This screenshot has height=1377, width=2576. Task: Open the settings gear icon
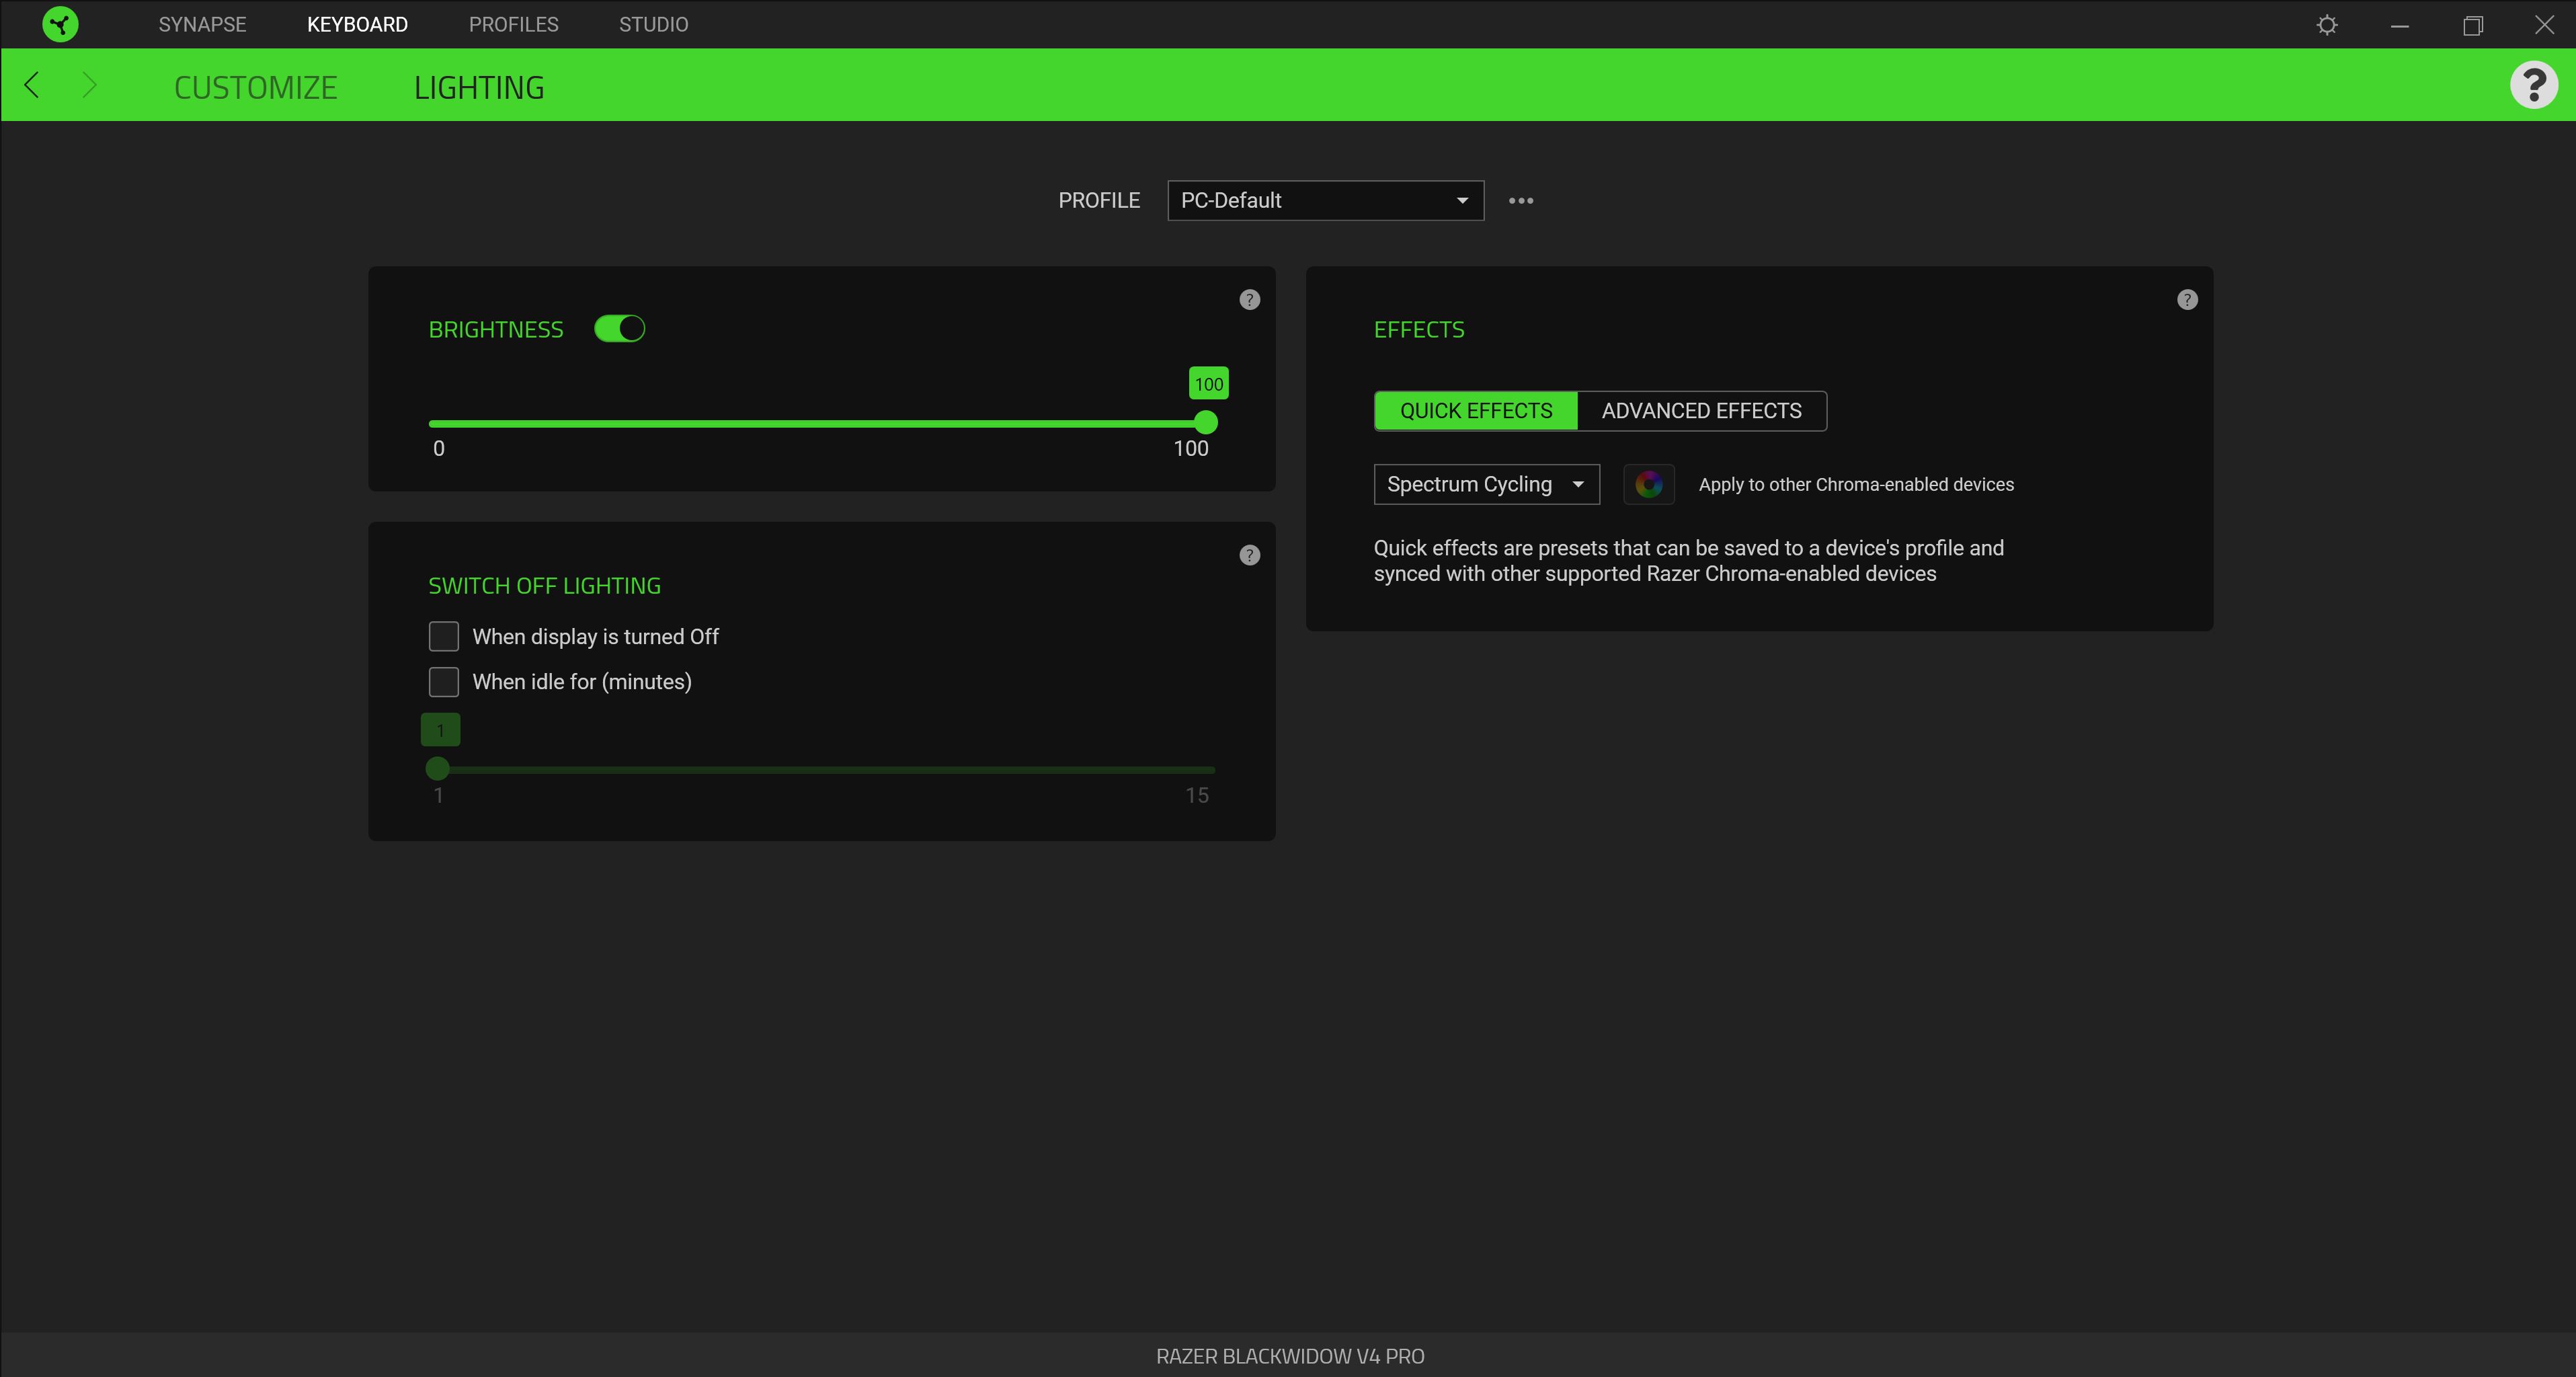coord(2327,25)
